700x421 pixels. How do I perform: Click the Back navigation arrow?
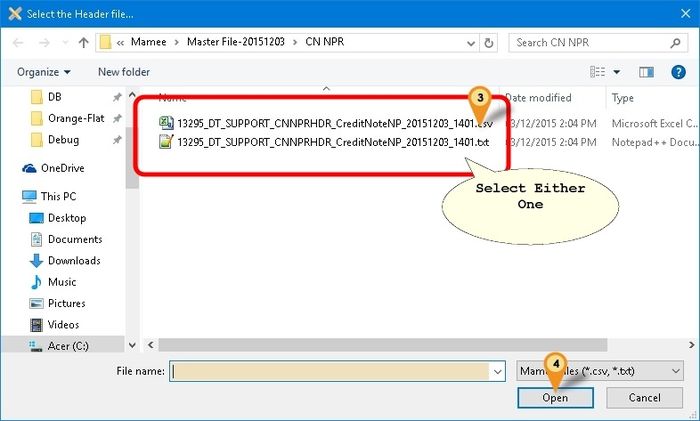18,44
